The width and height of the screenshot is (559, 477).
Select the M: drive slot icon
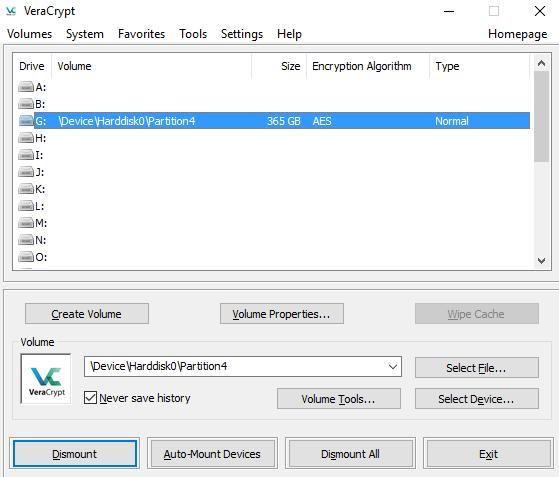tap(26, 223)
